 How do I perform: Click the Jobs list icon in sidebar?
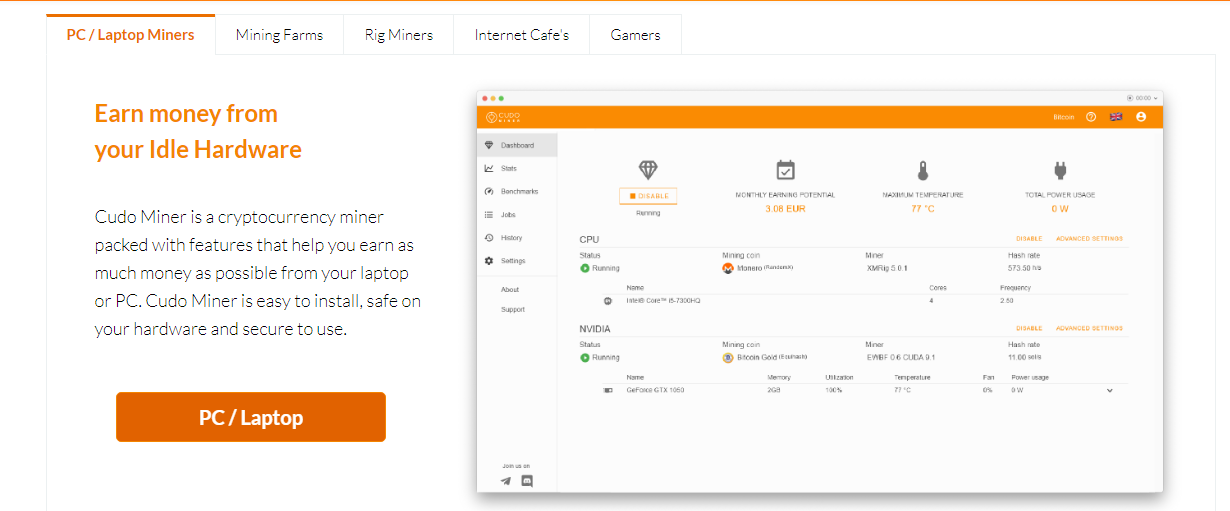[489, 214]
